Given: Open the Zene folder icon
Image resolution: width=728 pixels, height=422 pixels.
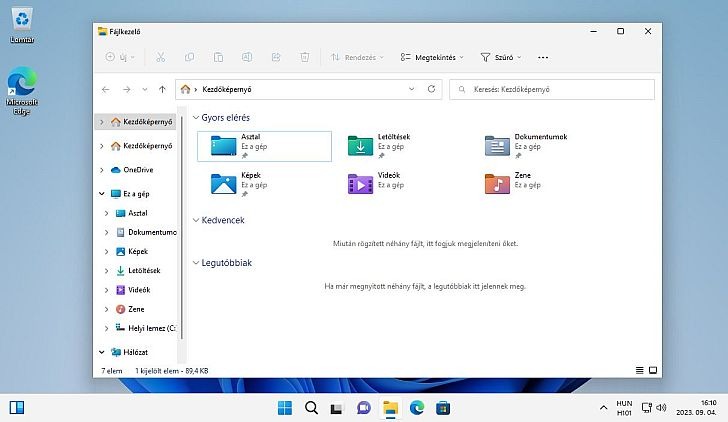Looking at the screenshot, I should tap(497, 183).
